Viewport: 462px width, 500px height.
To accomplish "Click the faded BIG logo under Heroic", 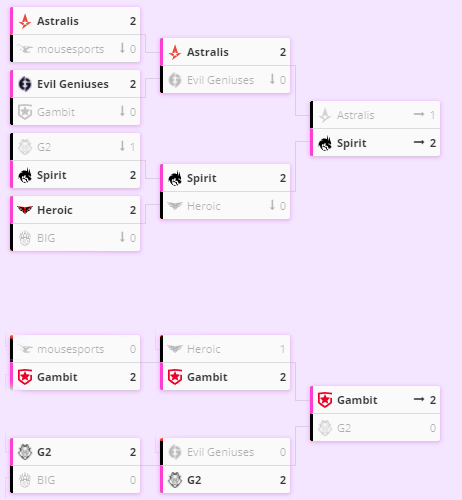I will click(25, 238).
